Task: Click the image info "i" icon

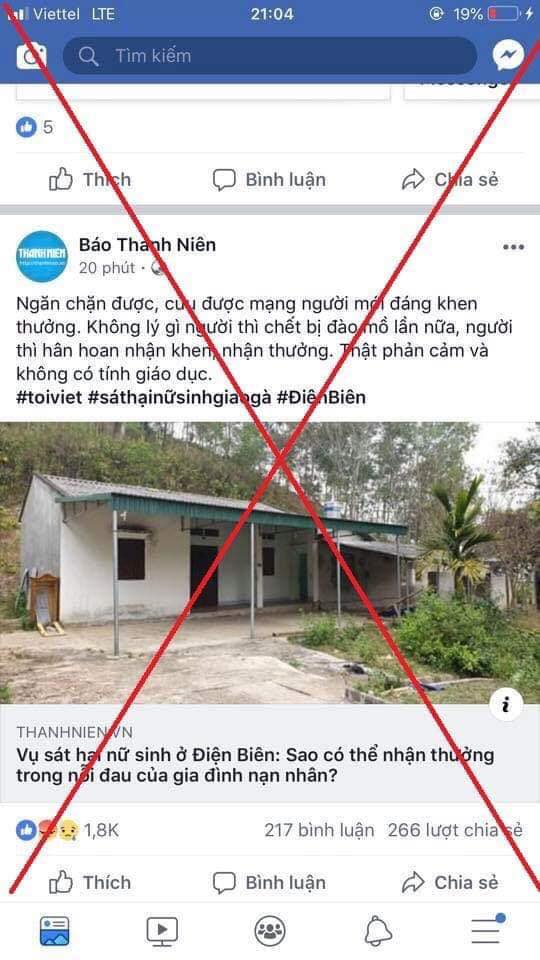Action: [506, 705]
